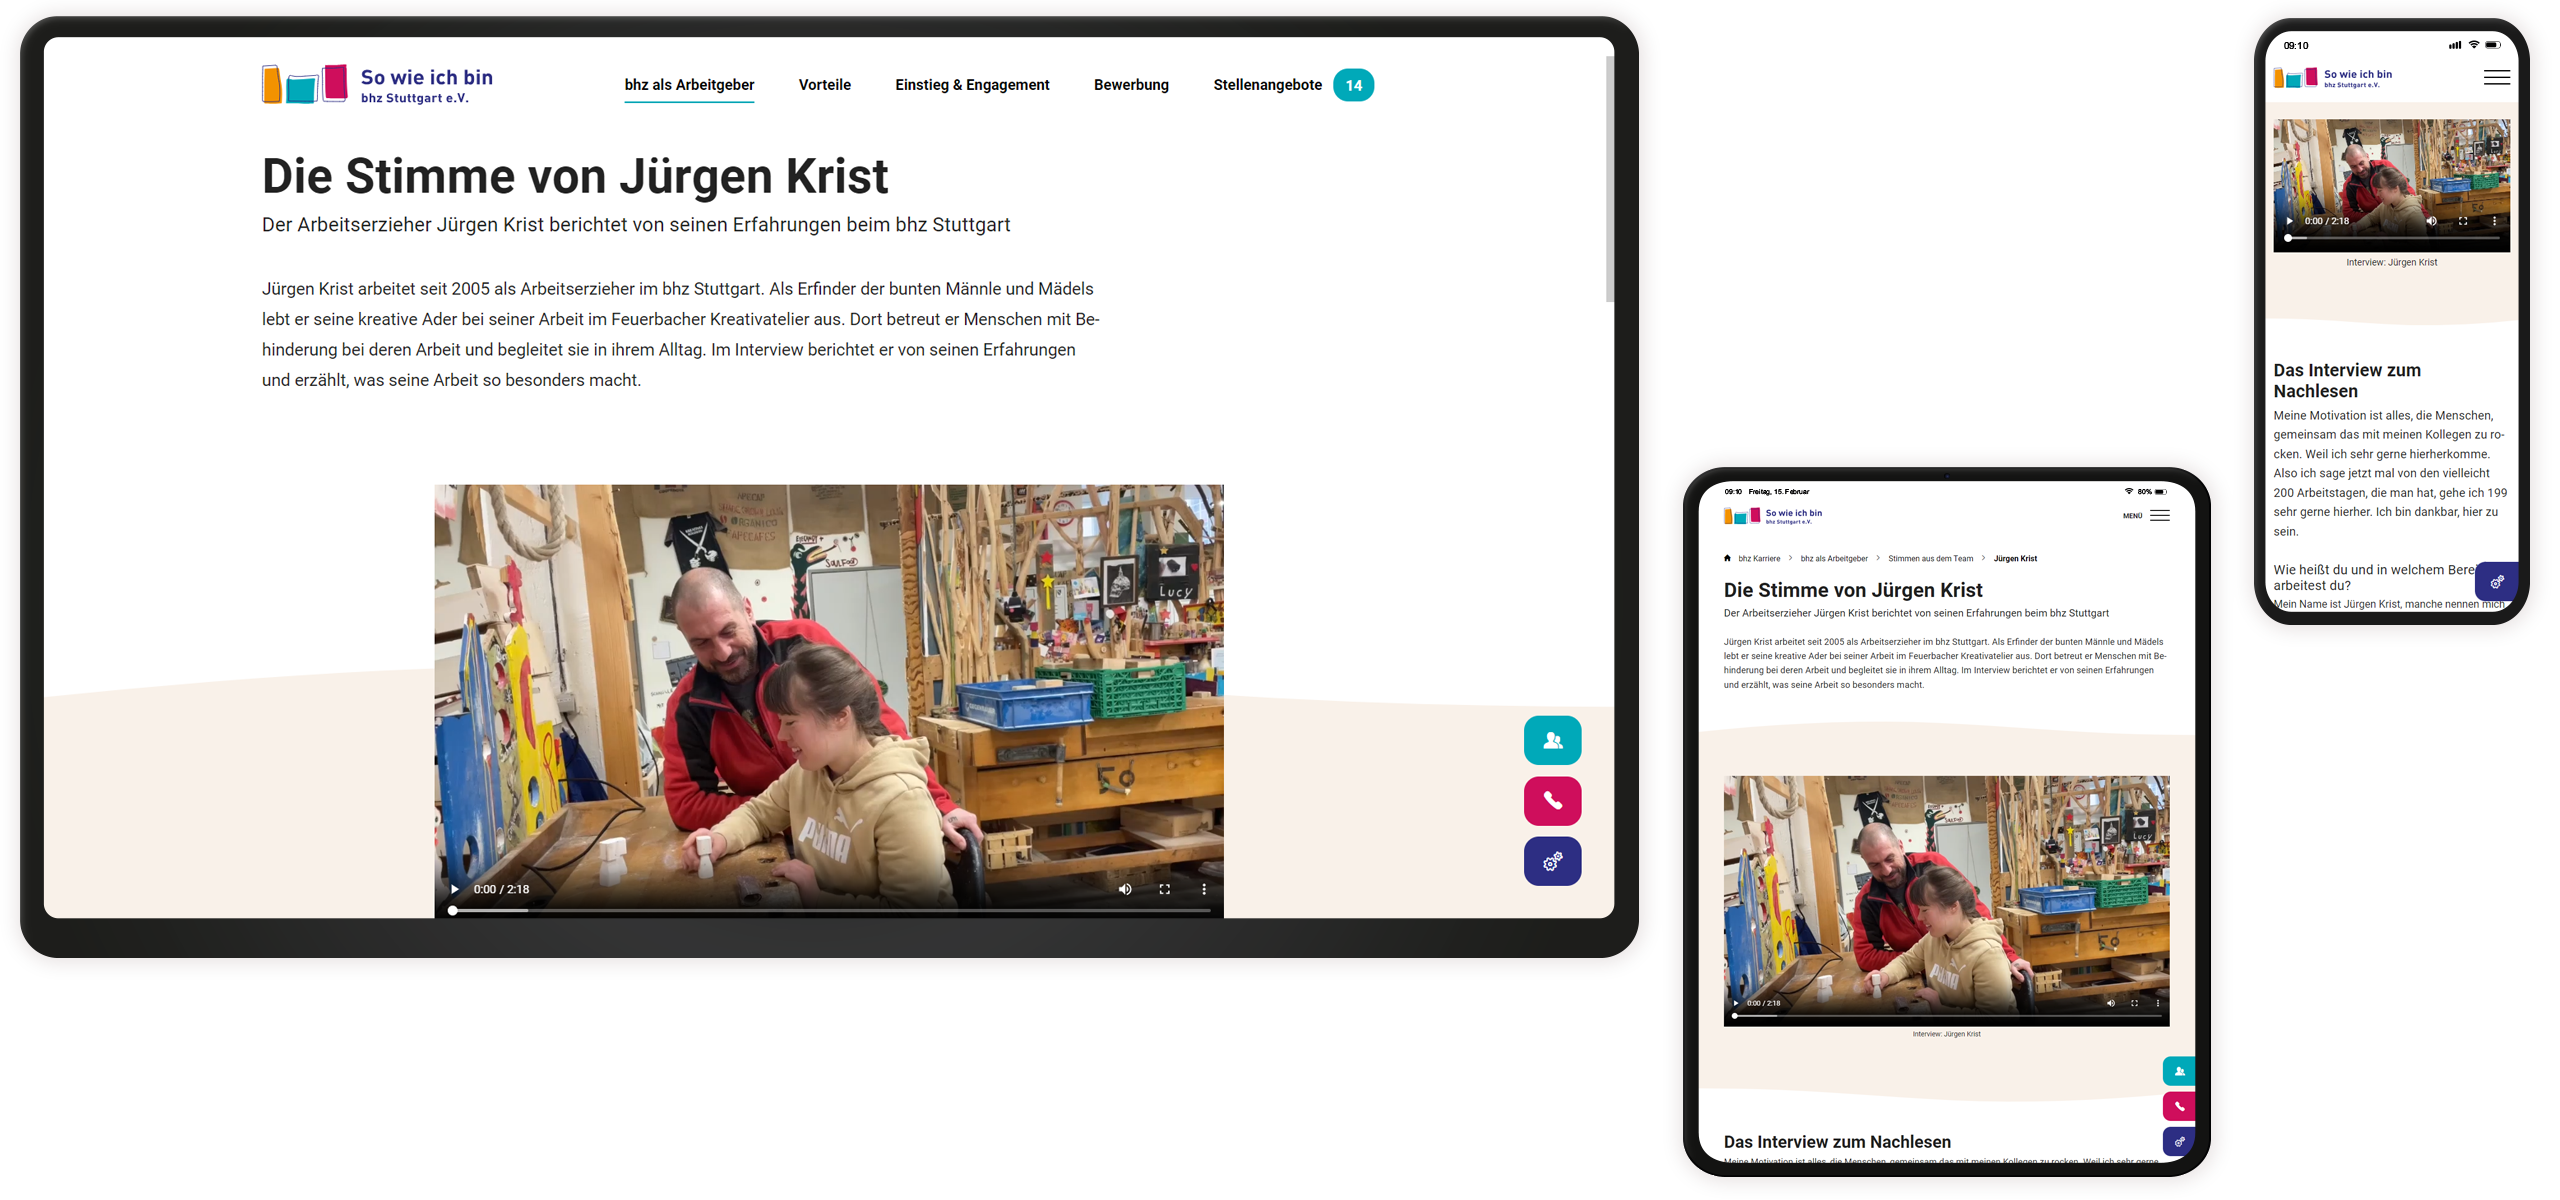Click 'Stimmen aus dem Team' breadcrumb link
Screen dimensions: 2560x1200
1930,558
